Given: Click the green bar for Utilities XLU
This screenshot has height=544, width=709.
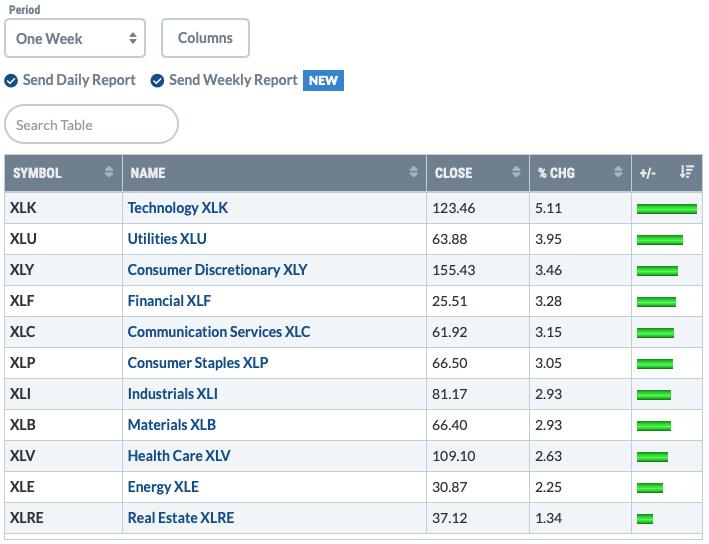Looking at the screenshot, I should point(660,240).
